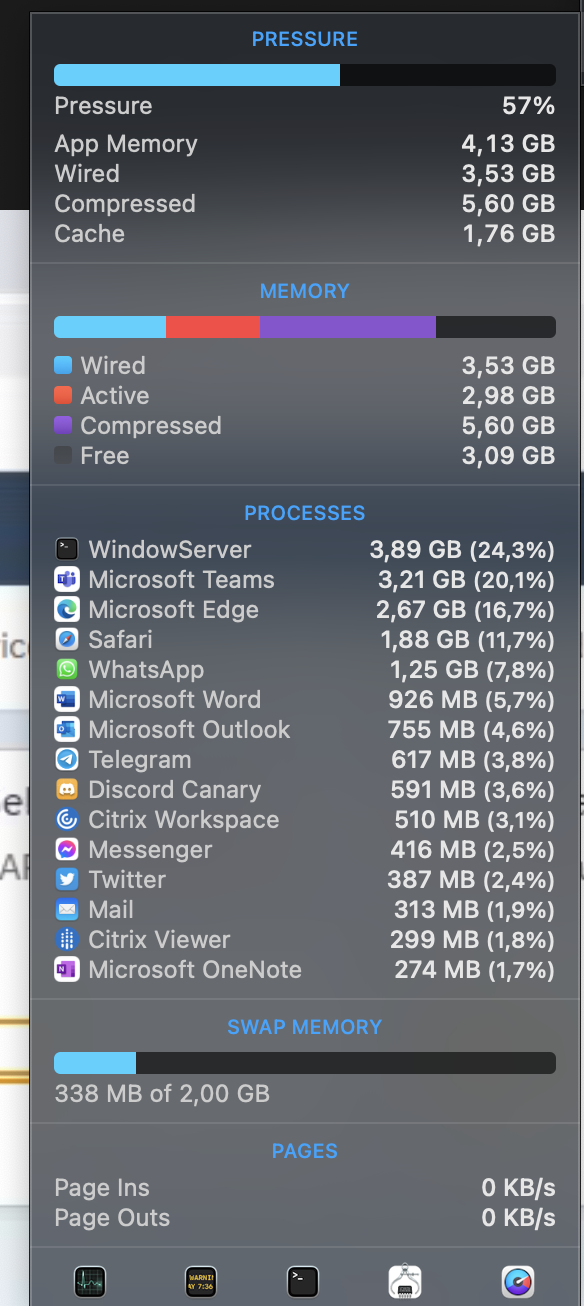
Task: Click the Citrix Workspace process entry
Action: tap(304, 820)
